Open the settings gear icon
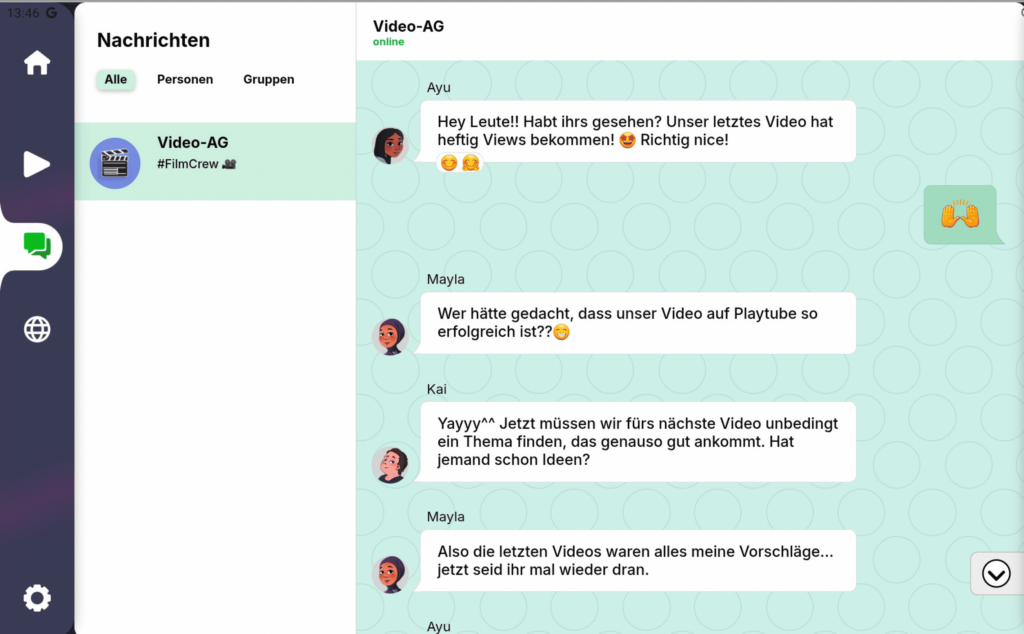Screen dimensions: 1024x634 [x=37, y=598]
